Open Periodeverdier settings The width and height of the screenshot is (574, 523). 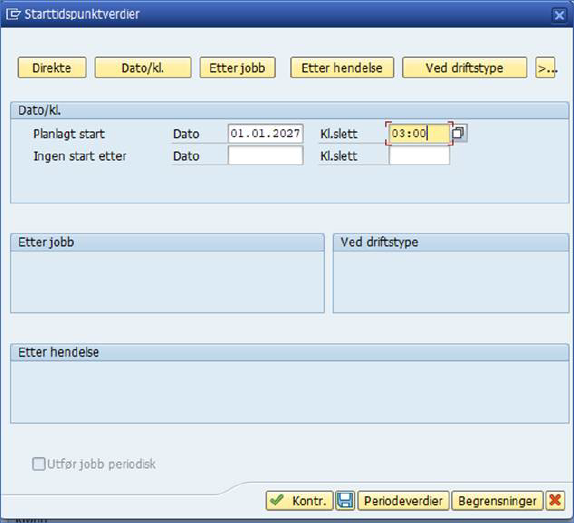[x=403, y=500]
